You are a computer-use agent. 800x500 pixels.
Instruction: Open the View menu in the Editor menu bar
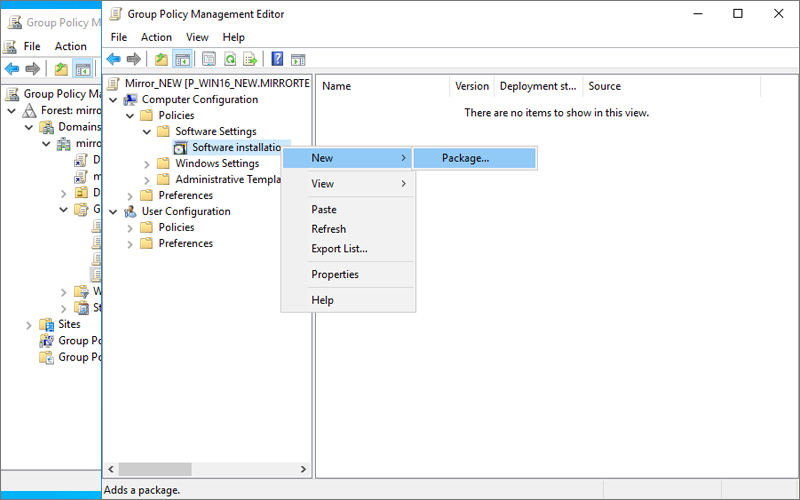click(x=197, y=37)
